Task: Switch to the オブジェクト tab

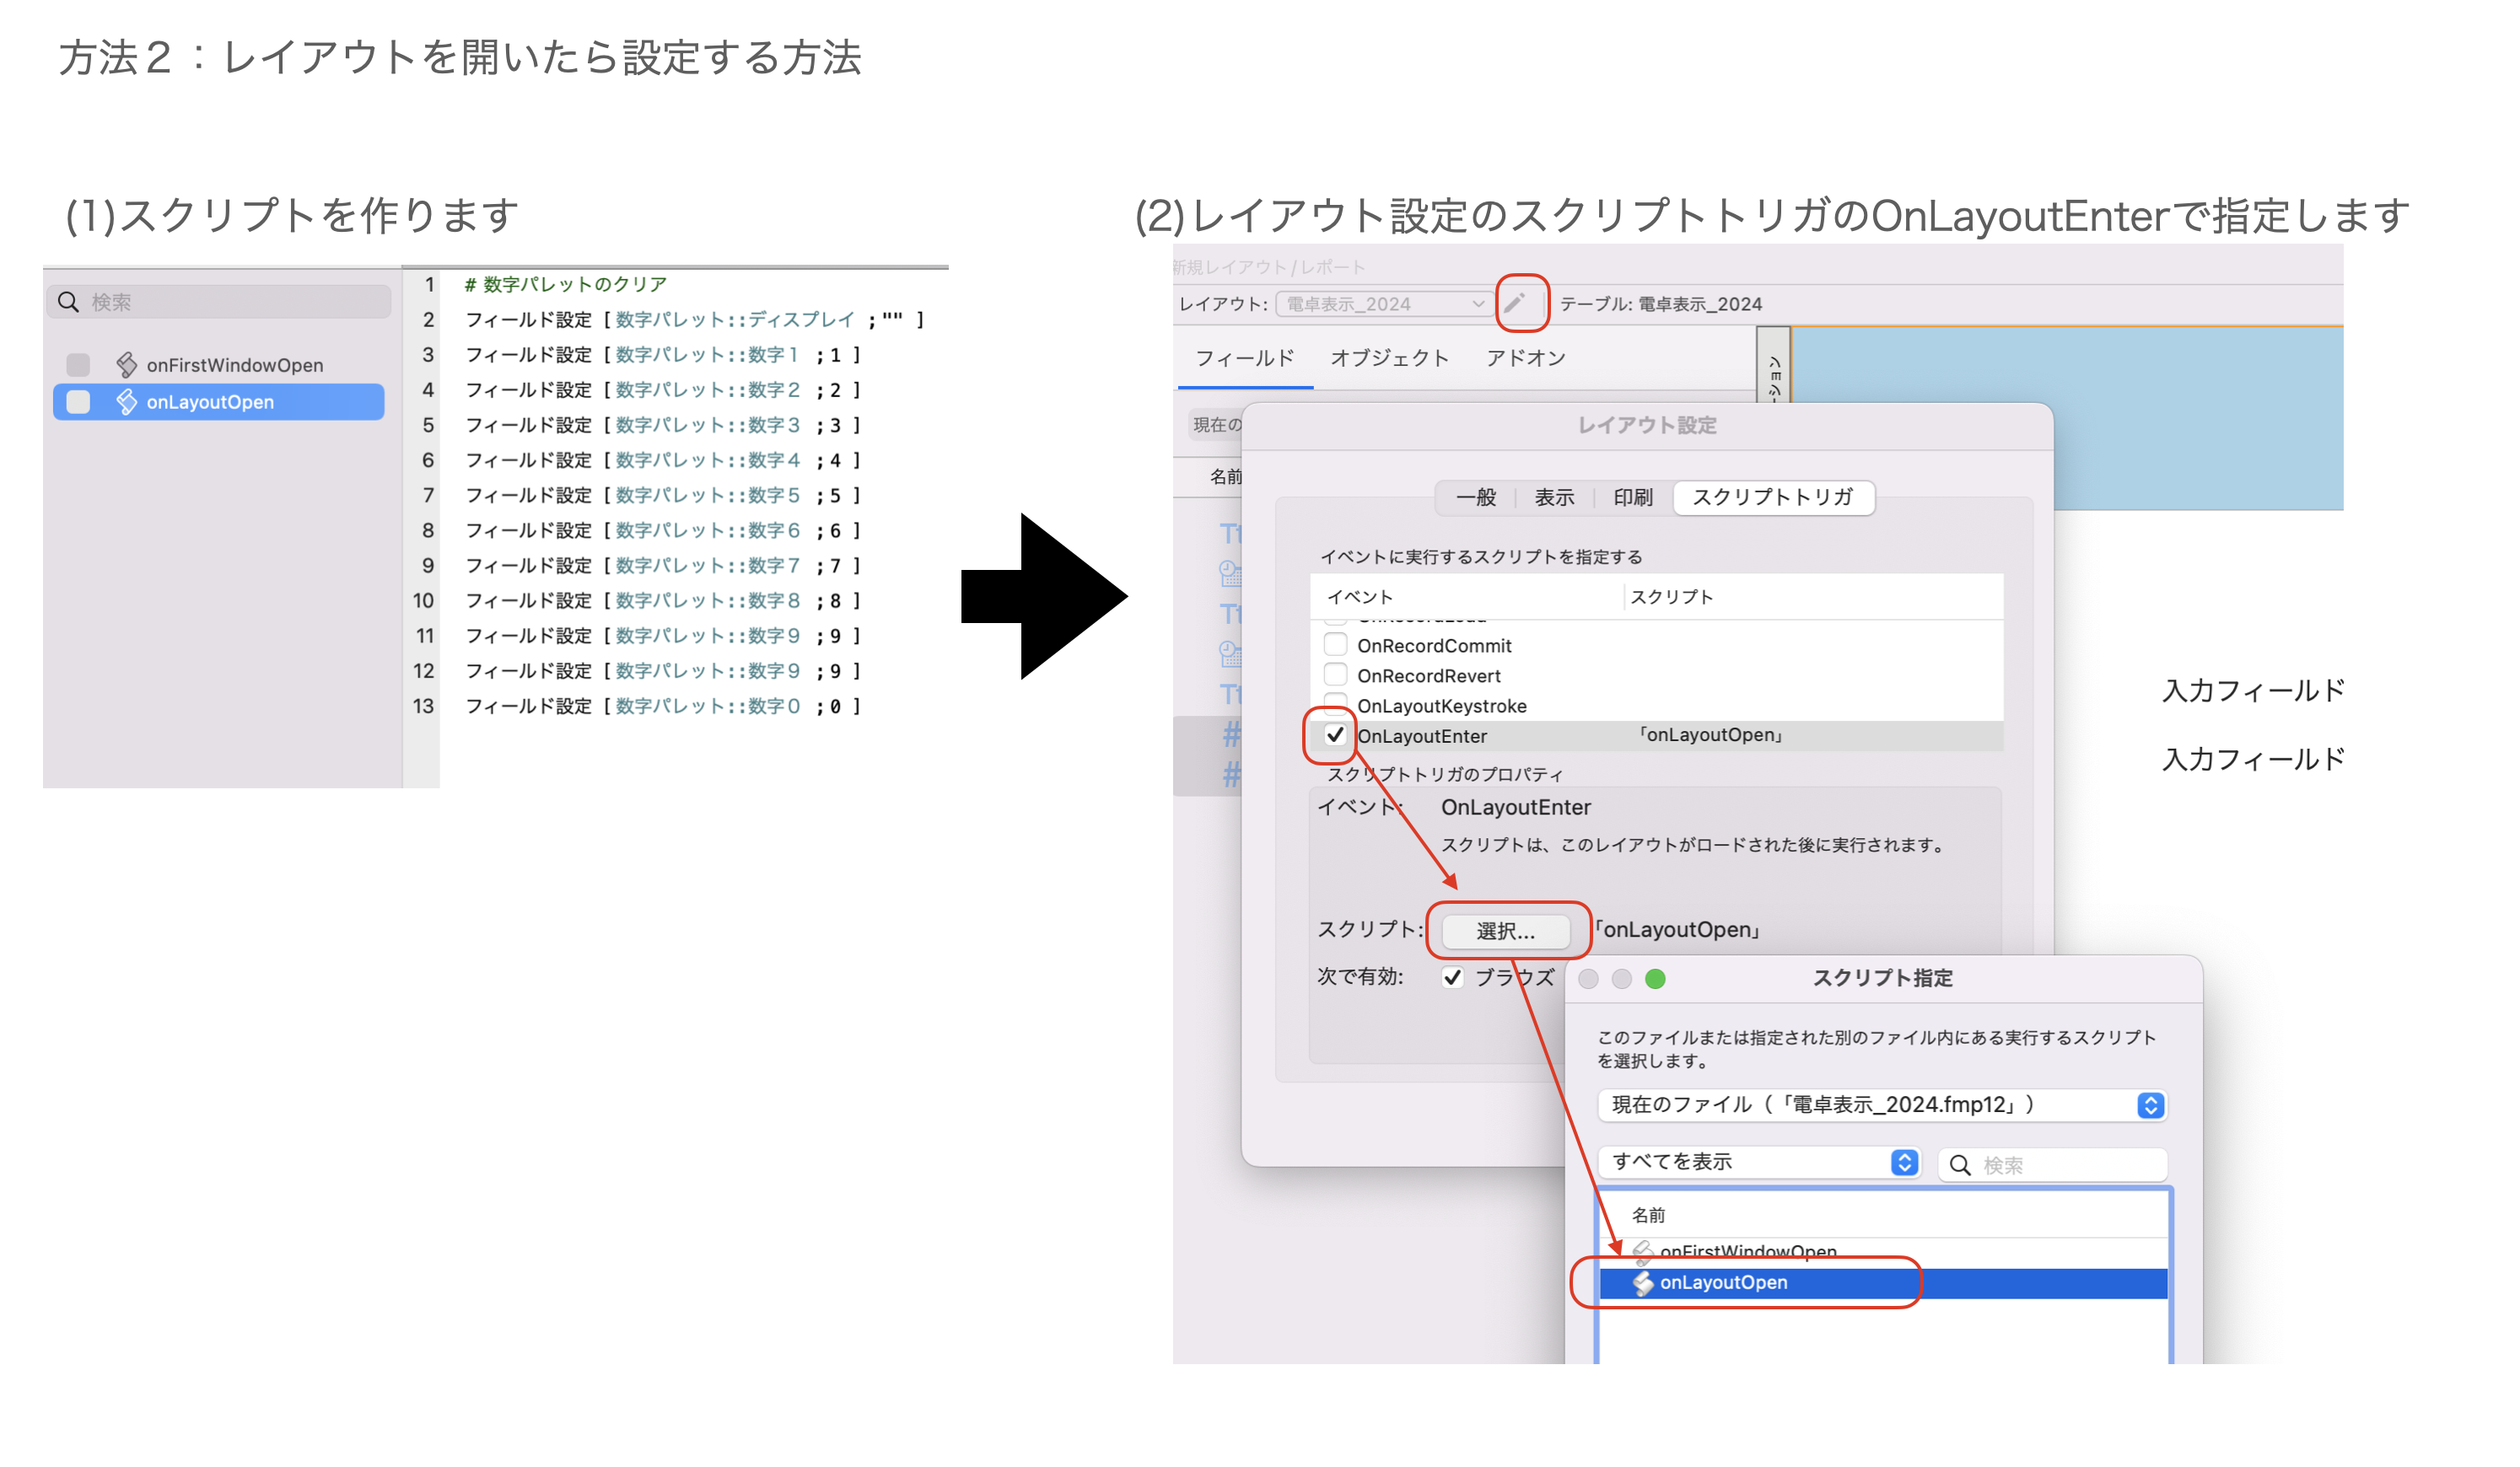Action: (1389, 358)
